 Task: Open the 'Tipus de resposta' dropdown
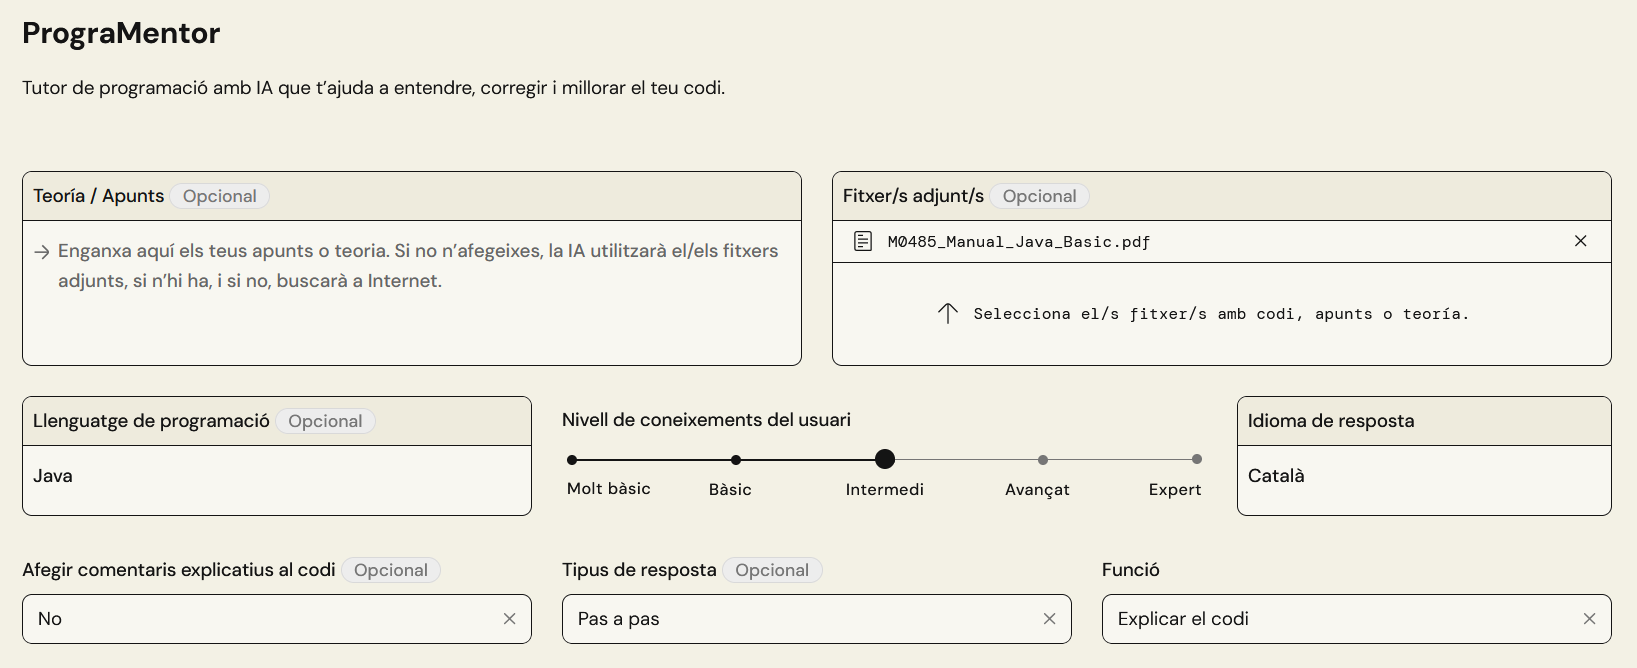click(x=817, y=619)
